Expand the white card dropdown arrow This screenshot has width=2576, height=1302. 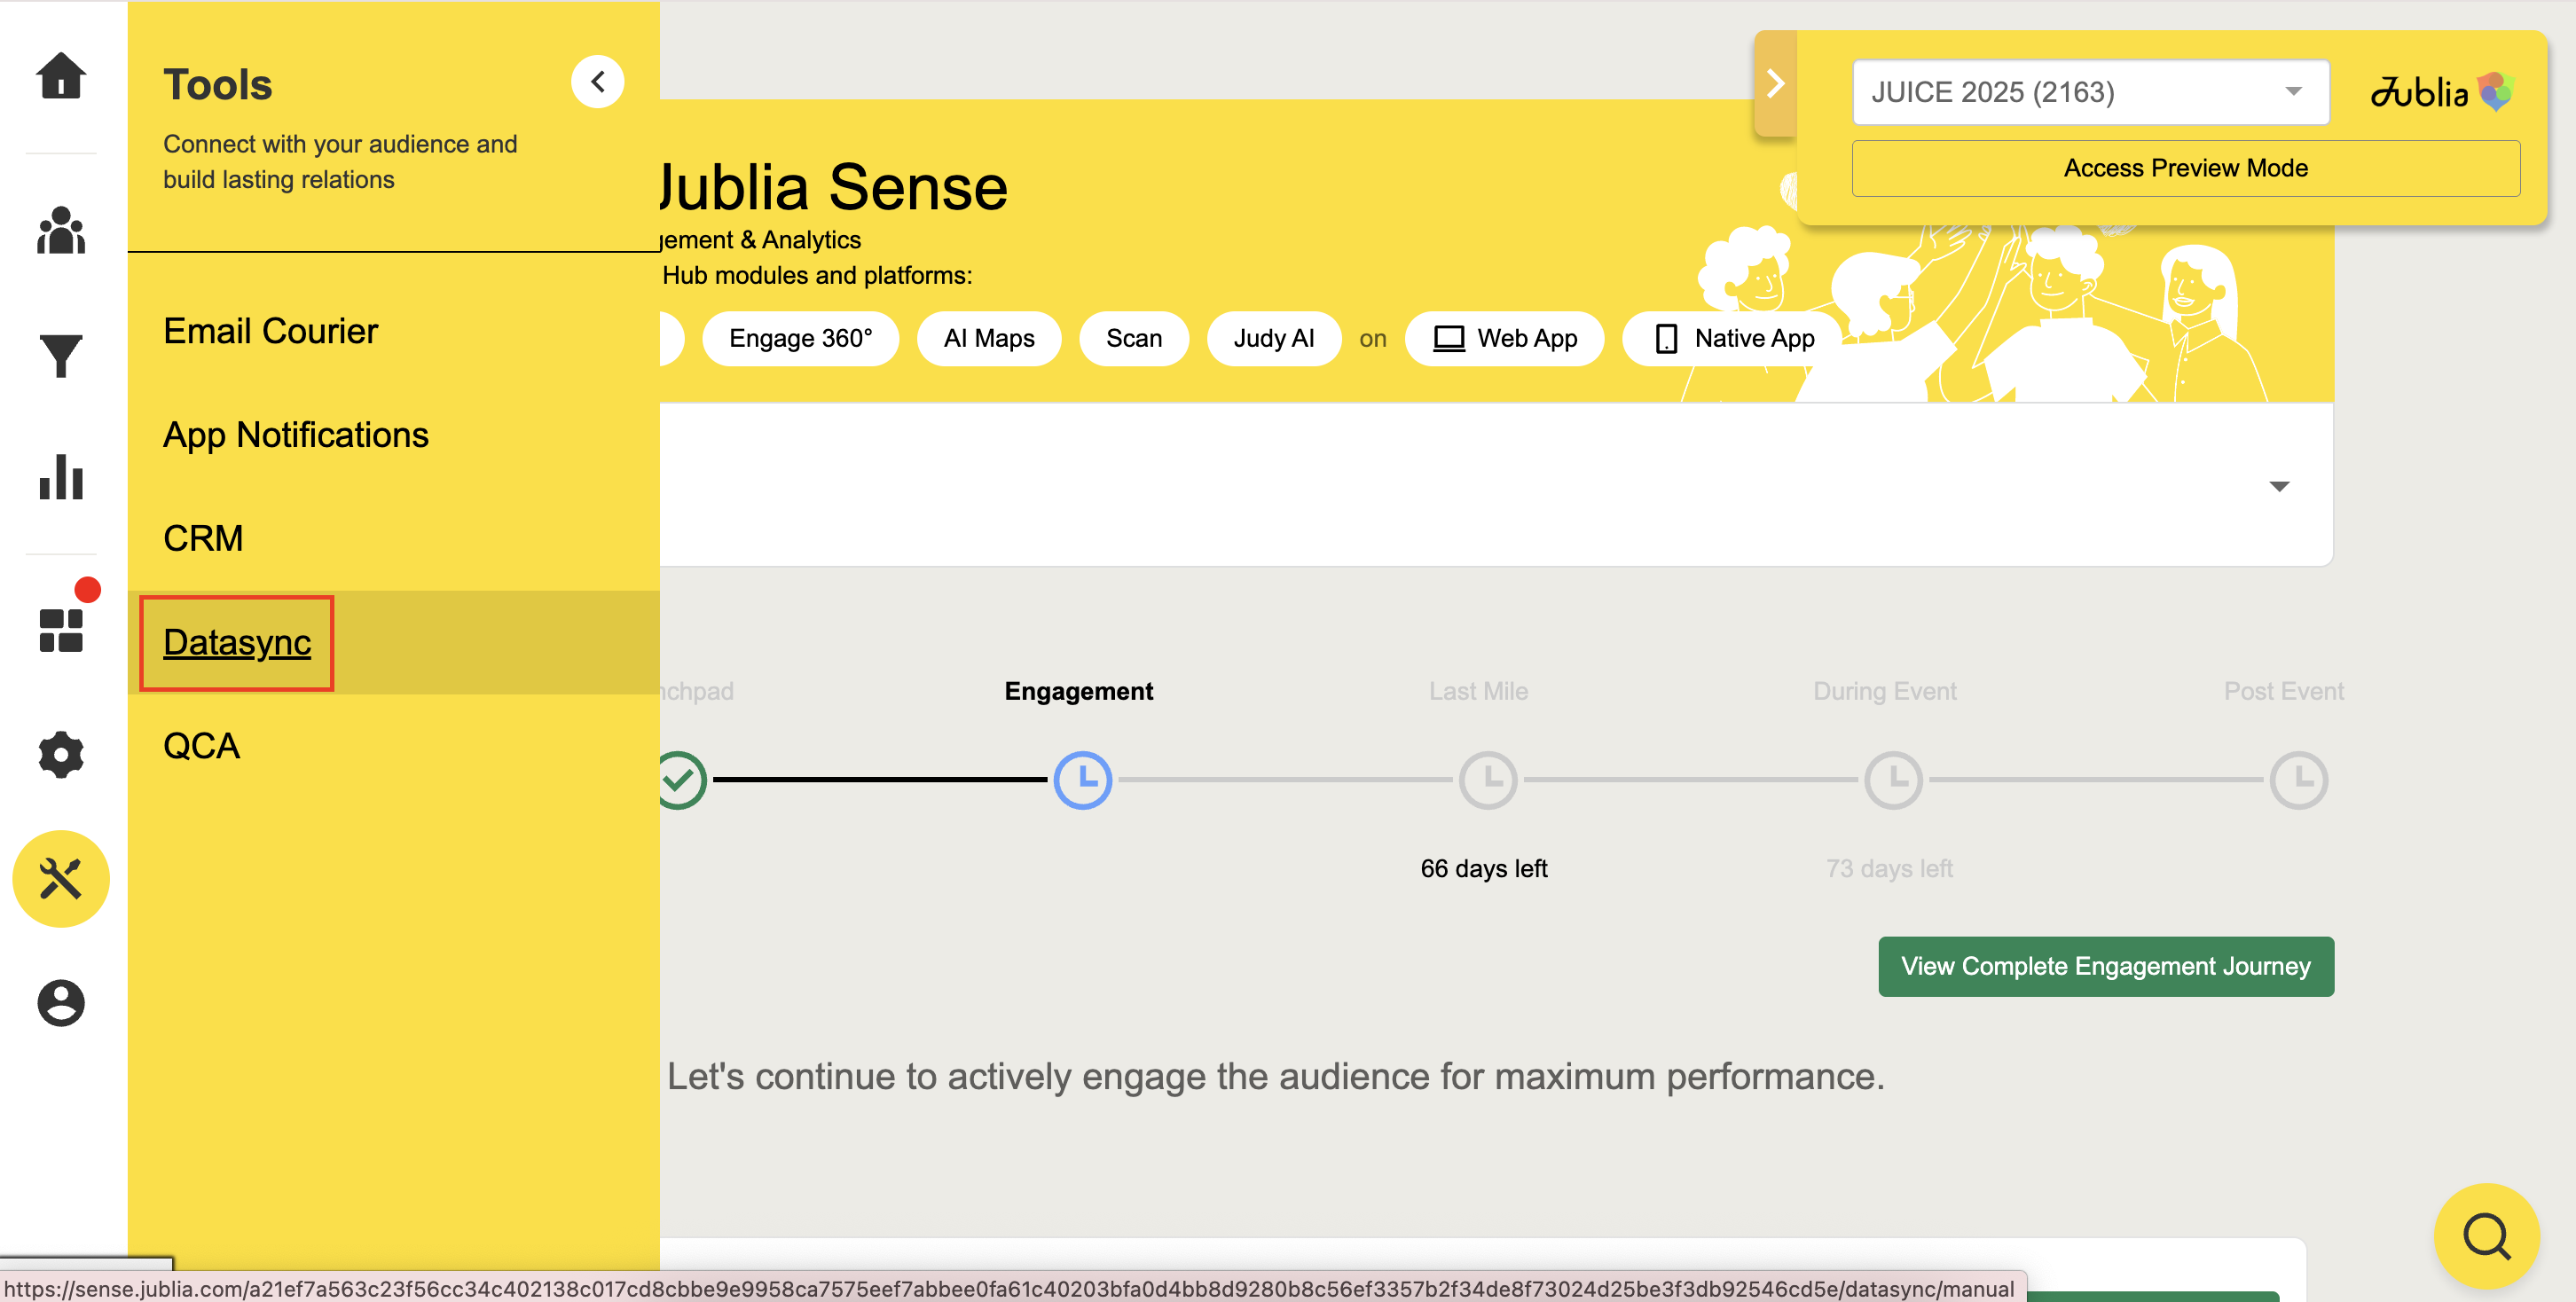tap(2278, 486)
